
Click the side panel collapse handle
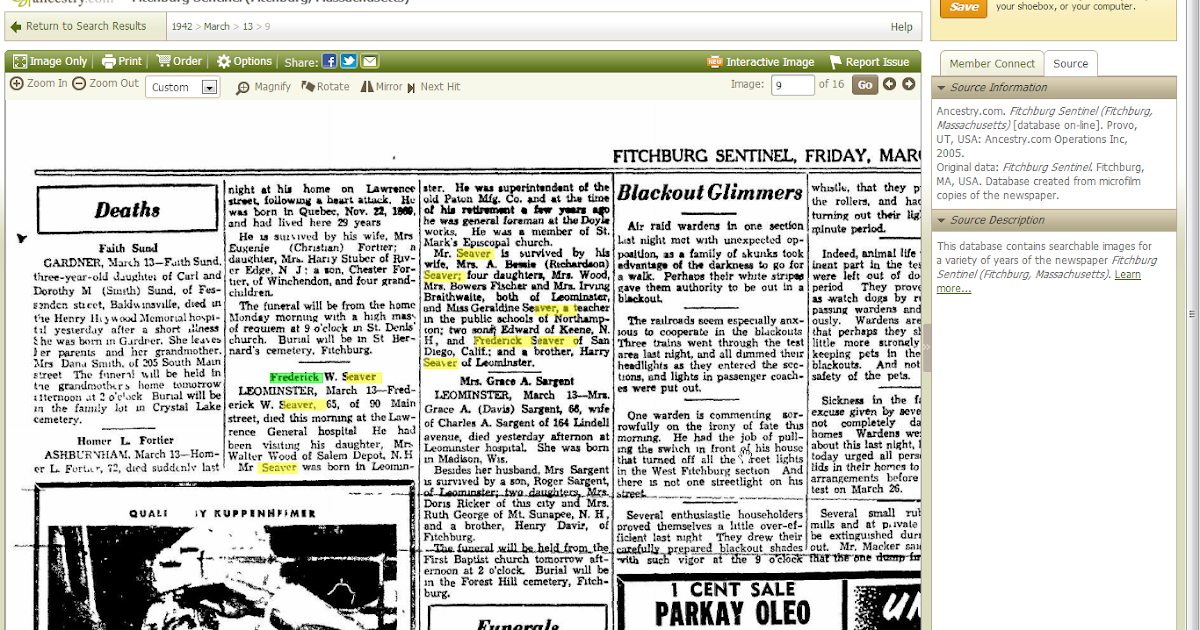(926, 347)
